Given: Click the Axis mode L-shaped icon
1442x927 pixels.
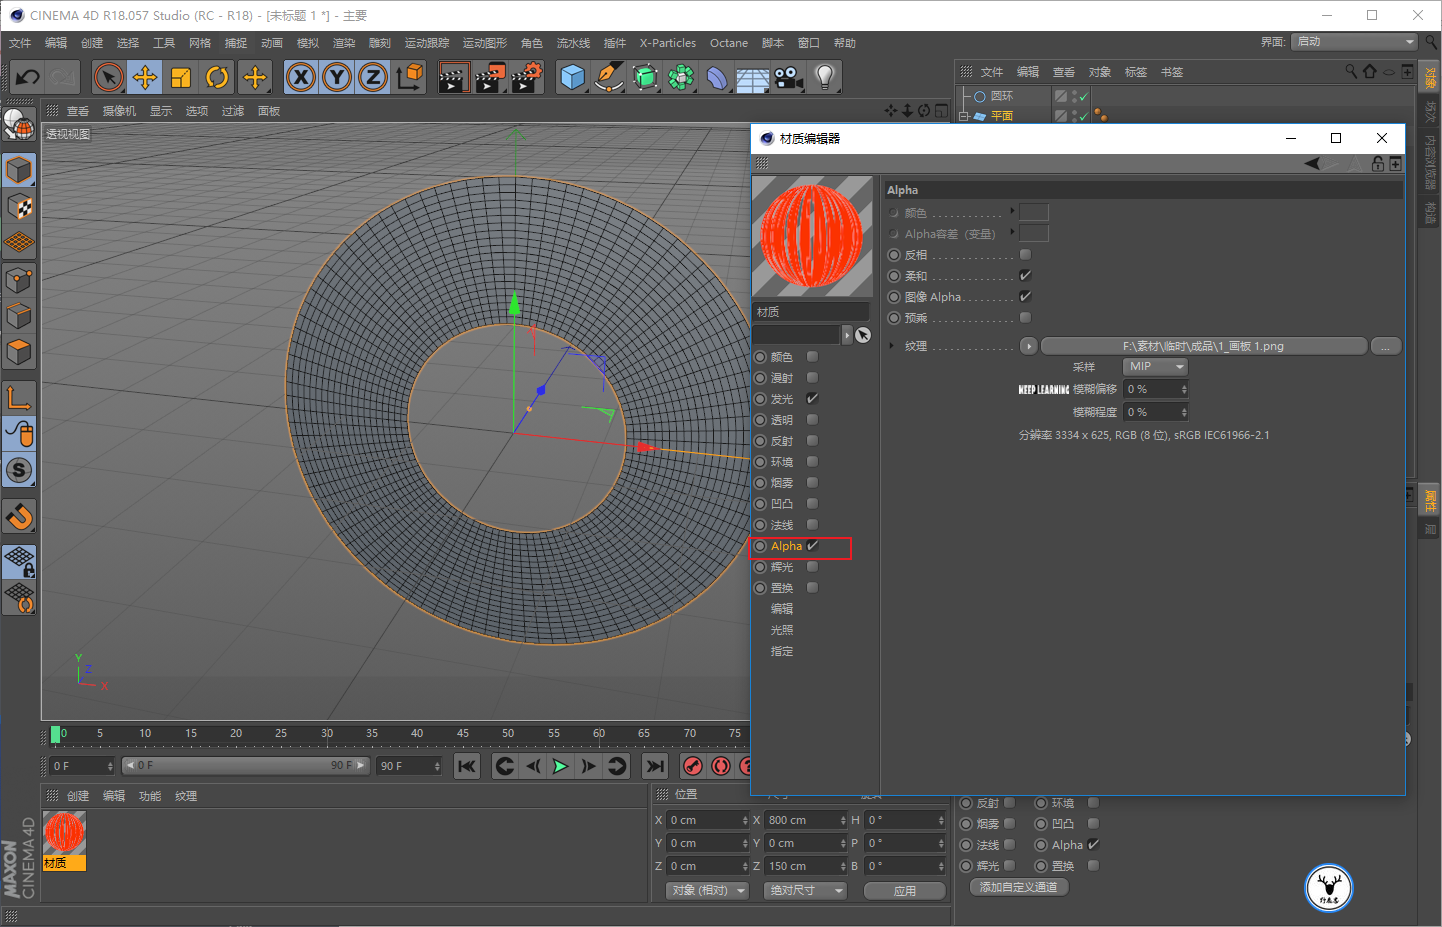Looking at the screenshot, I should 19,398.
